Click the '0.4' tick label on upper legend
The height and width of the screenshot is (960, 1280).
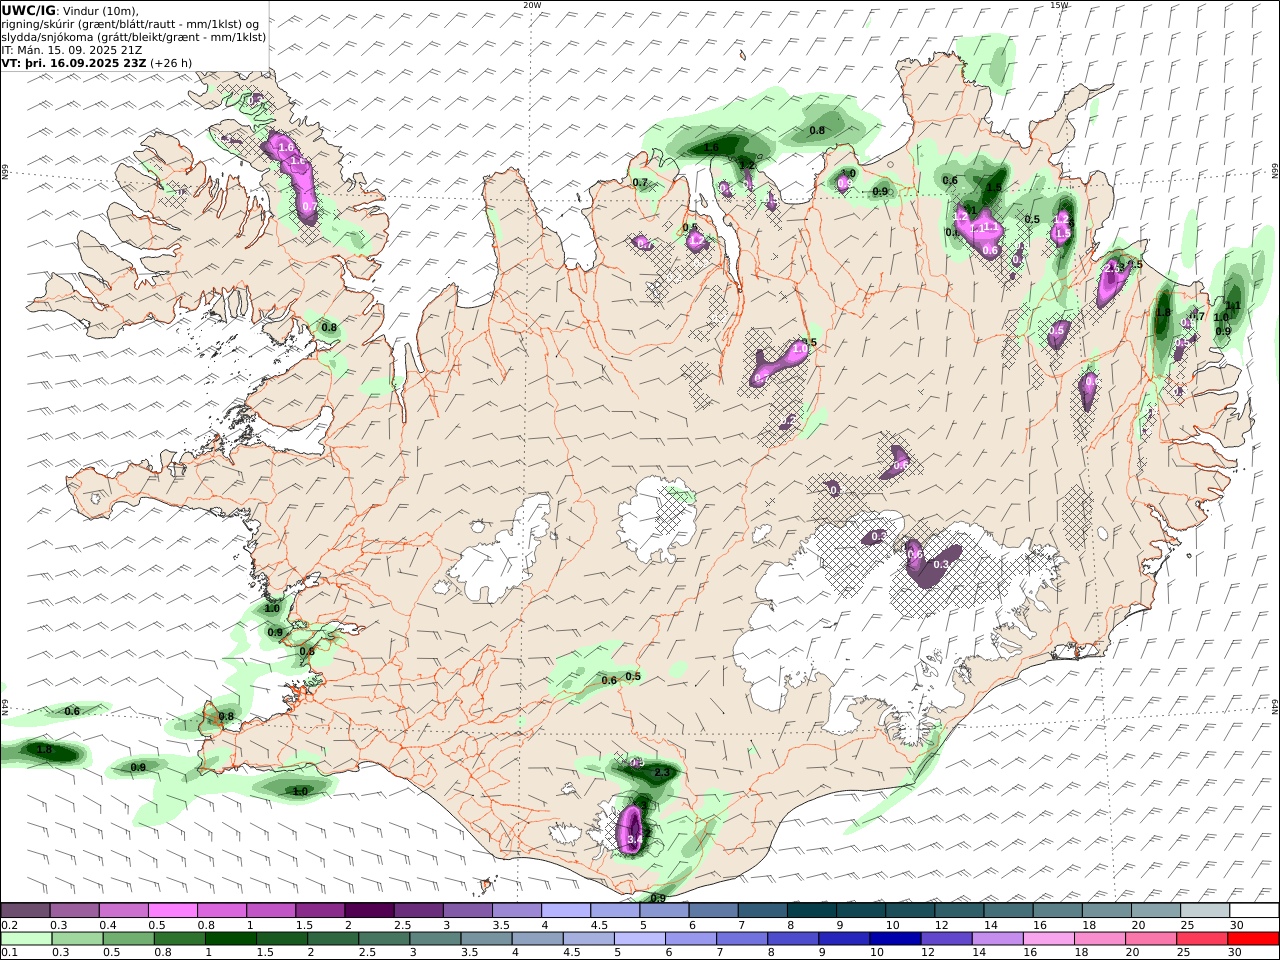pos(107,925)
